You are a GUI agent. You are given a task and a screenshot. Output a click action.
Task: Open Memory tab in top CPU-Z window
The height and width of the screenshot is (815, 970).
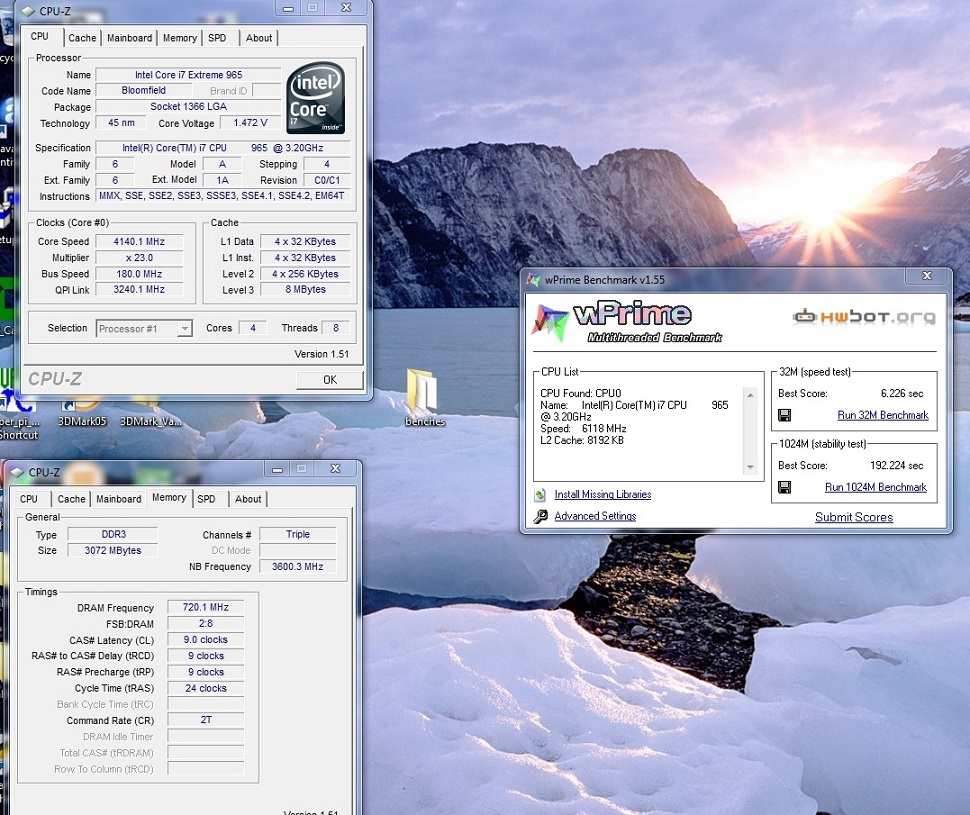179,38
